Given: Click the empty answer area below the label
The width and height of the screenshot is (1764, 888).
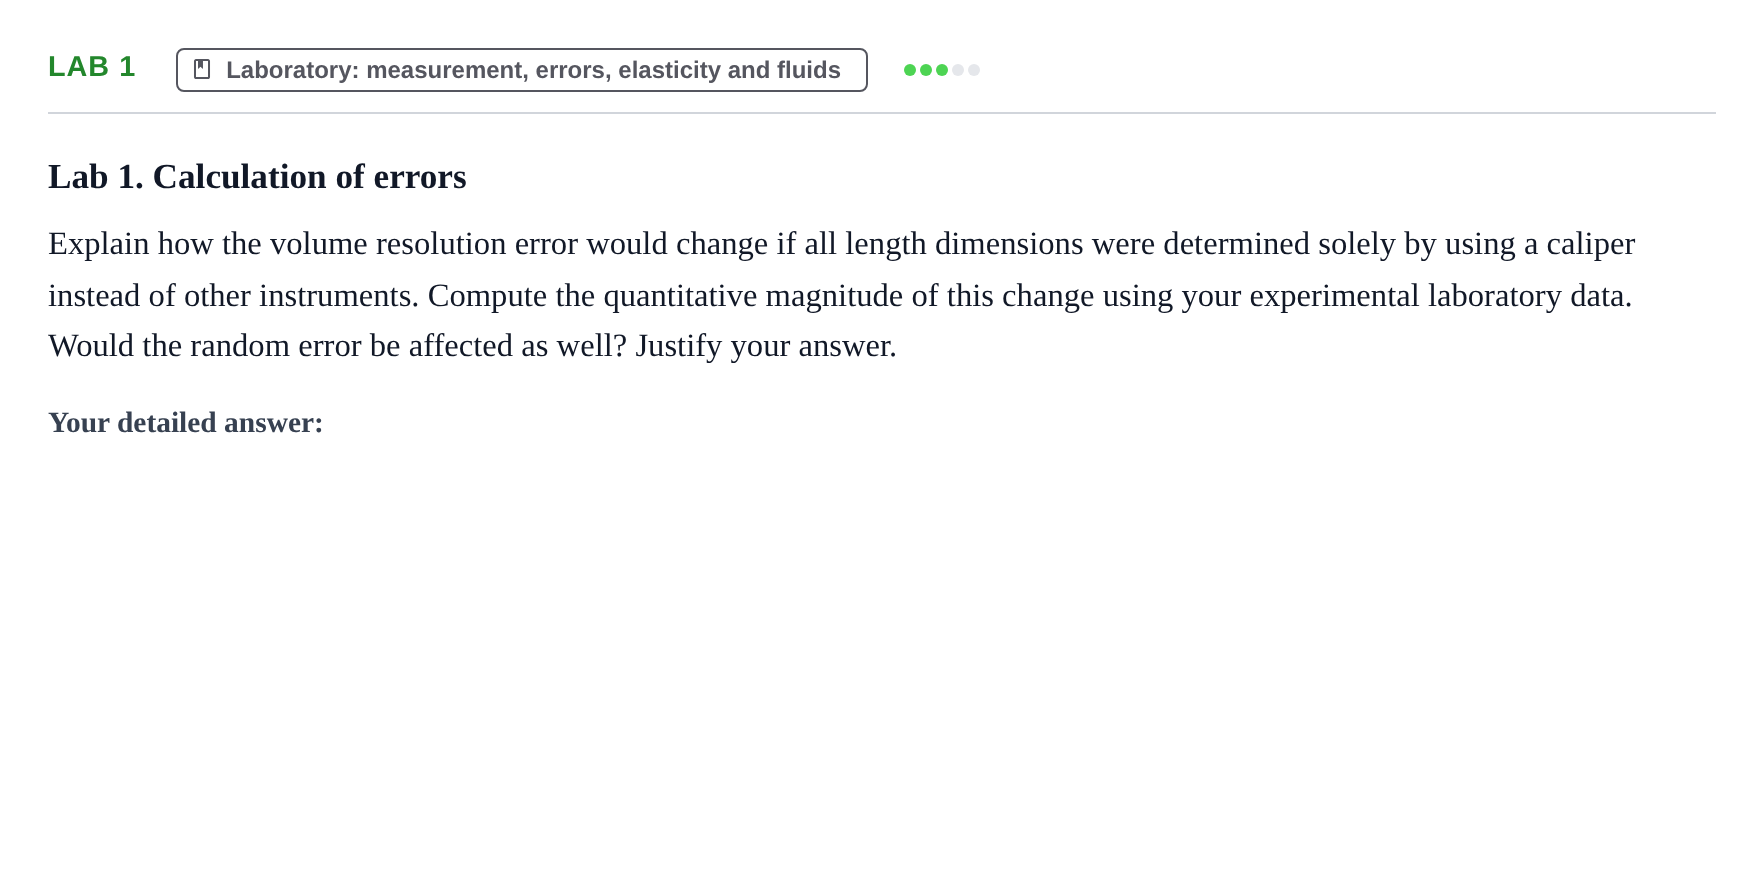Looking at the screenshot, I should click(880, 650).
